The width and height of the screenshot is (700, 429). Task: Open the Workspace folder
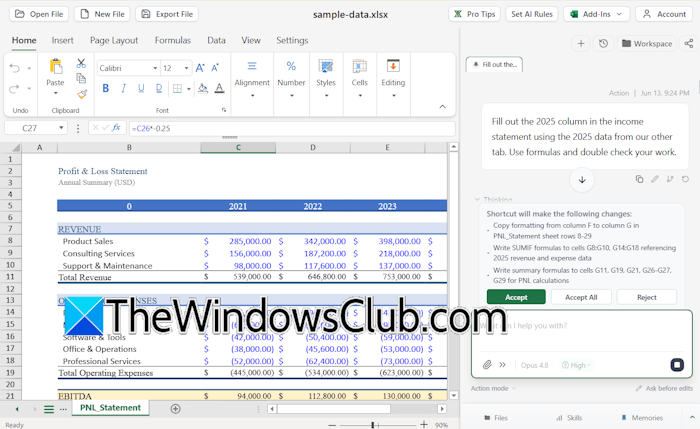647,43
